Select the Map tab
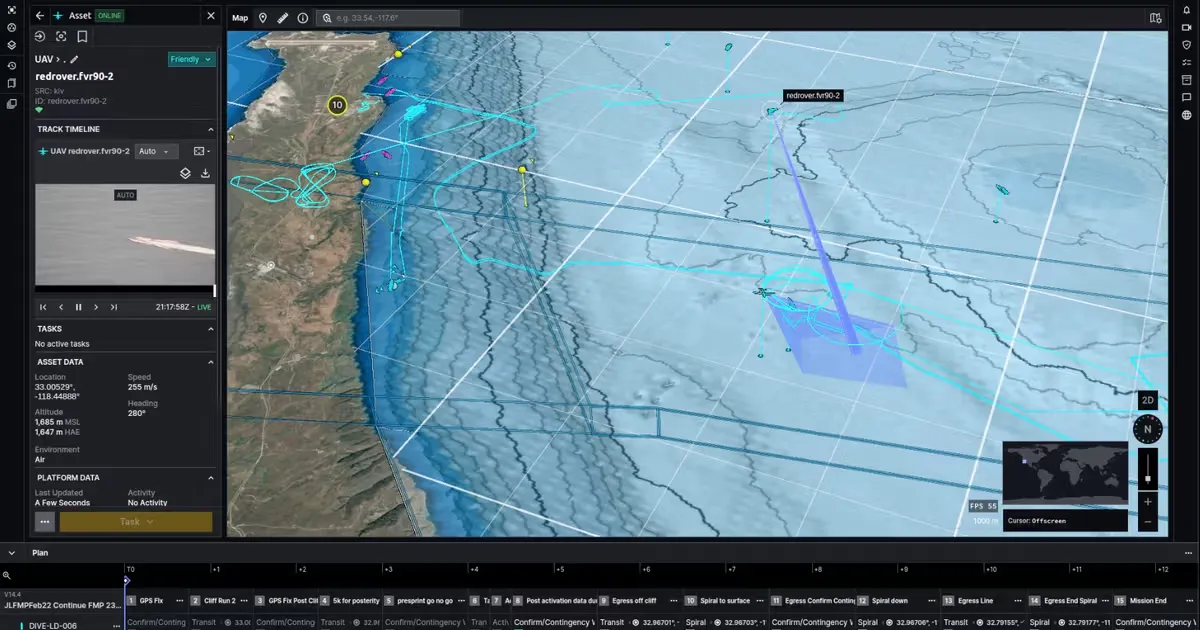 (240, 18)
